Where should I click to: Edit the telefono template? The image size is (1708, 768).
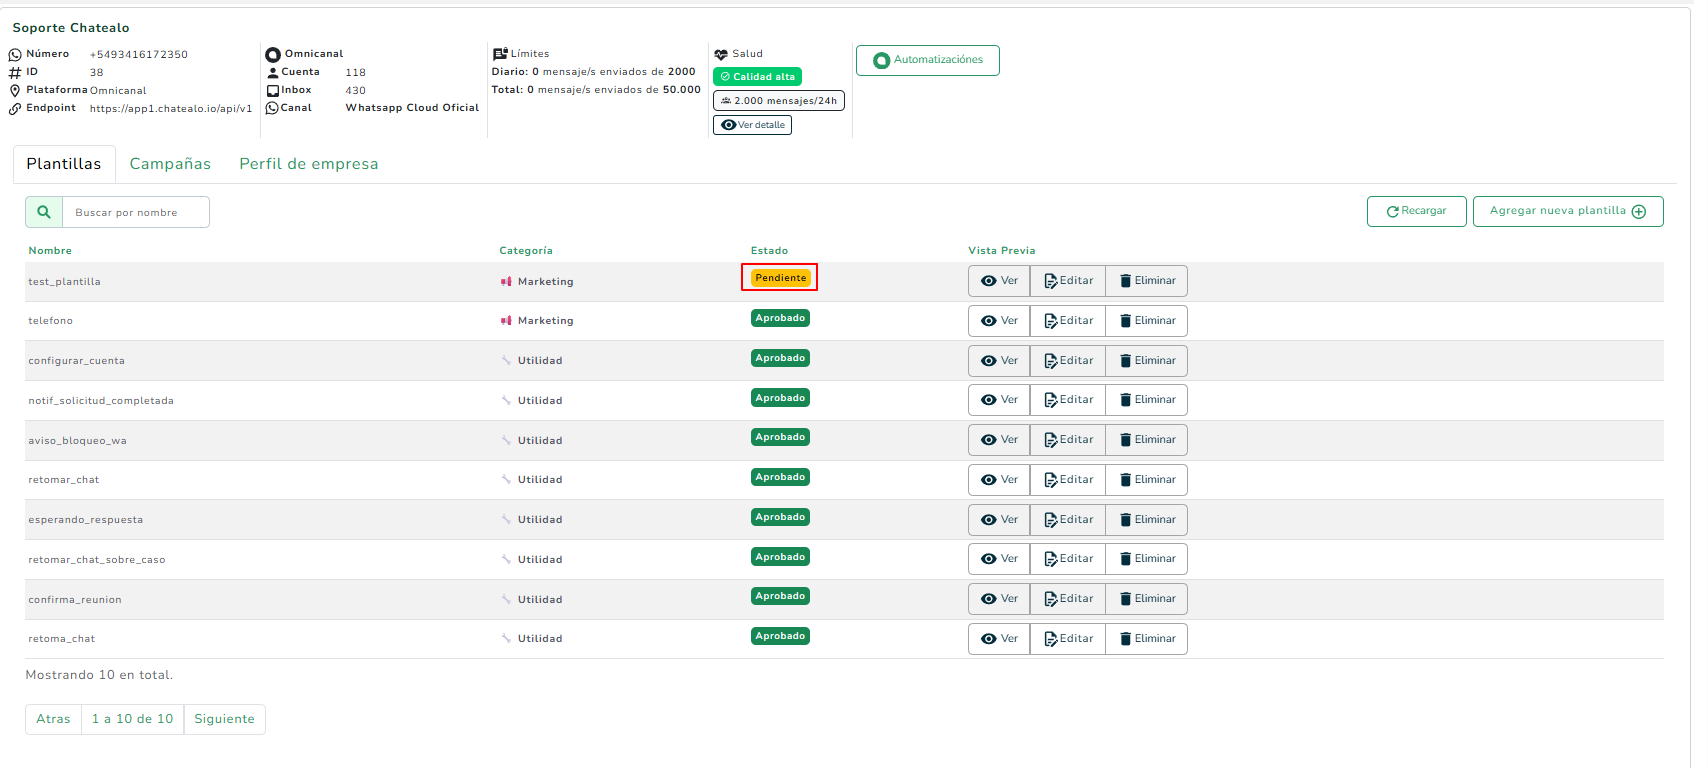[1068, 321]
